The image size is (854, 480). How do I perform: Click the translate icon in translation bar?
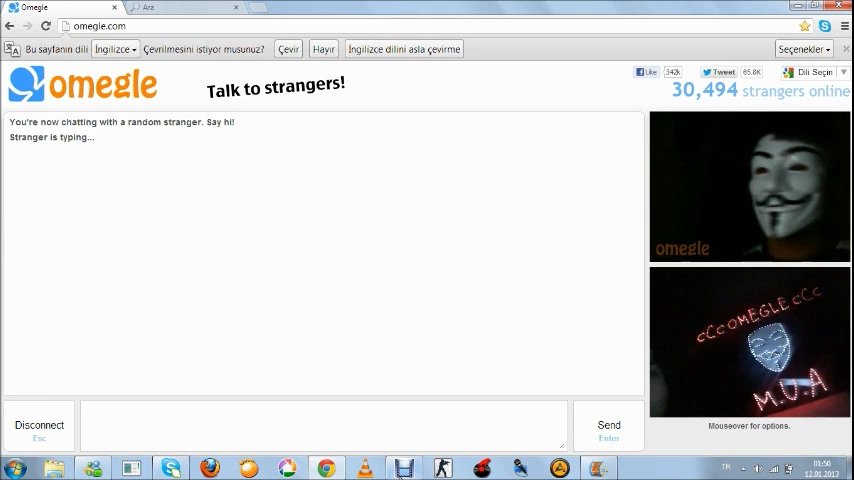pyautogui.click(x=12, y=49)
